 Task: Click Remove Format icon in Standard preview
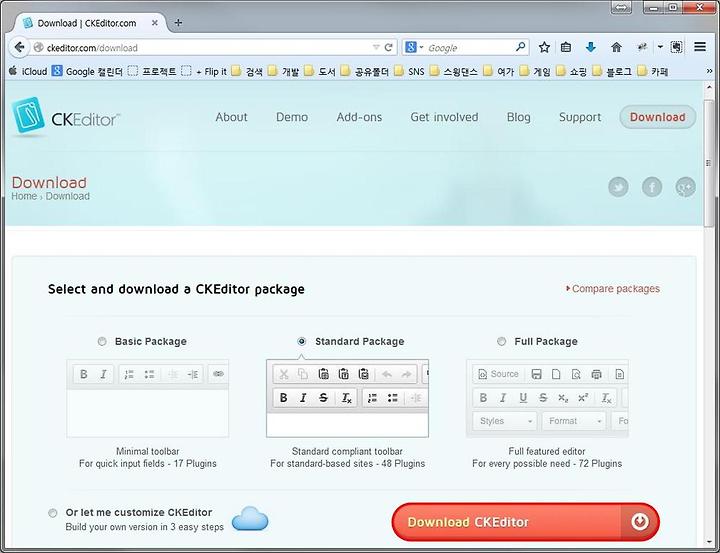pos(346,398)
